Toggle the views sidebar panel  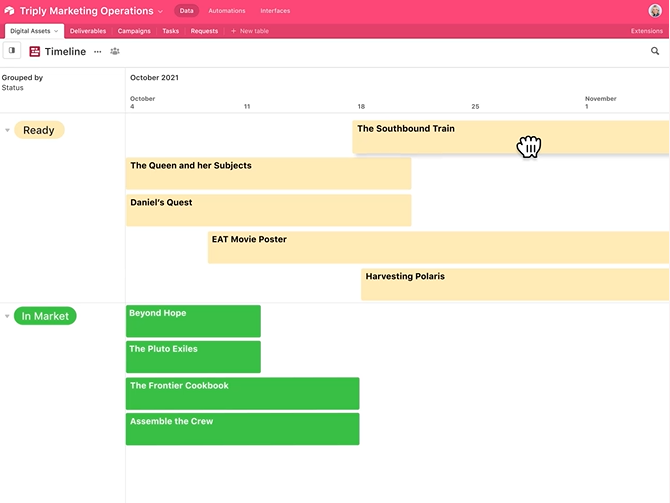pos(12,51)
